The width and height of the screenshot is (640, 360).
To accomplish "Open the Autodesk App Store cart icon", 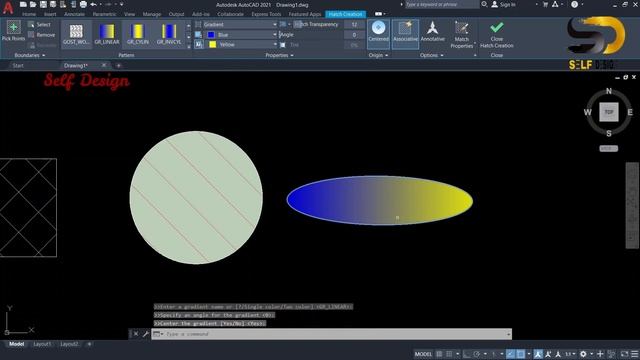I will (545, 4).
